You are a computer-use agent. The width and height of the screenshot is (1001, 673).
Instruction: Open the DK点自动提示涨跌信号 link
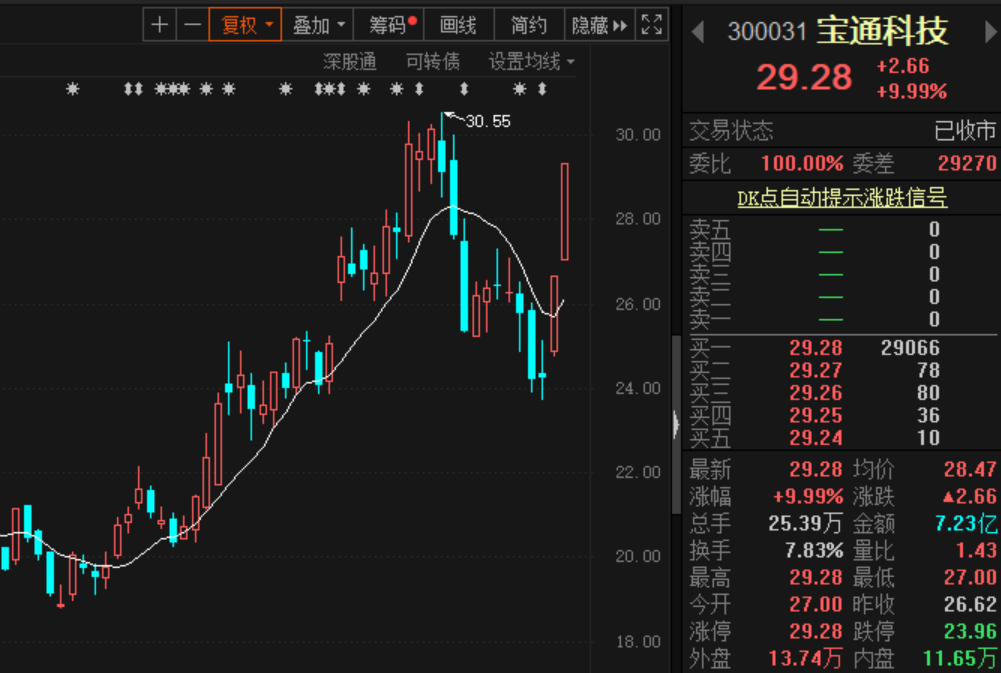(x=841, y=198)
